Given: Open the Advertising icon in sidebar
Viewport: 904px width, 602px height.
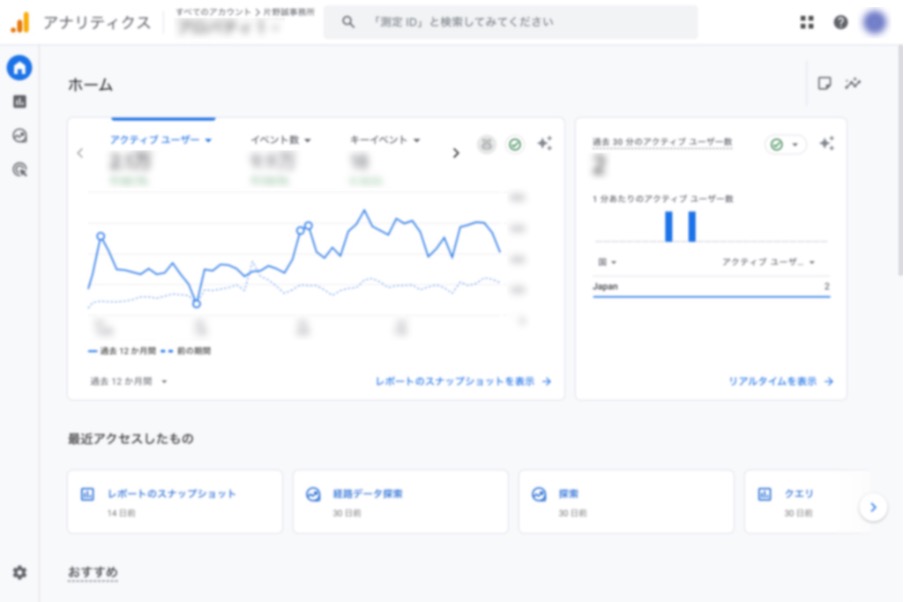Looking at the screenshot, I should click(19, 170).
